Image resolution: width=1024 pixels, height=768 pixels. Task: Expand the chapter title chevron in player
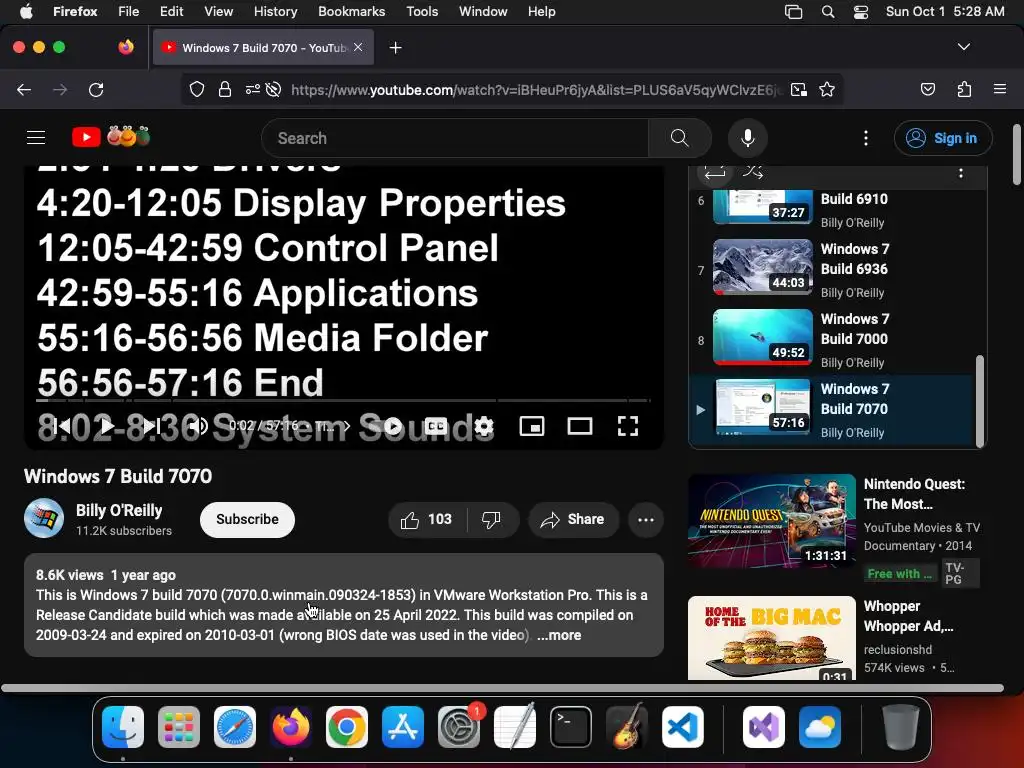[x=347, y=426]
